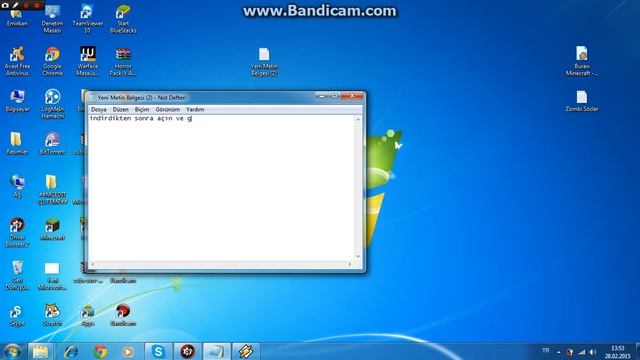Select the Denetim Masası desktop icon

[52, 18]
